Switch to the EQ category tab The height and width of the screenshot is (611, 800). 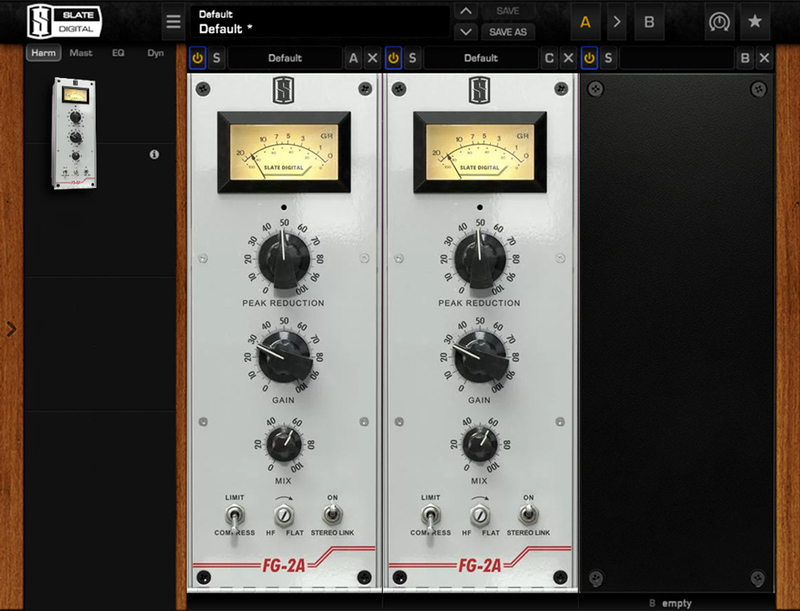click(x=118, y=53)
